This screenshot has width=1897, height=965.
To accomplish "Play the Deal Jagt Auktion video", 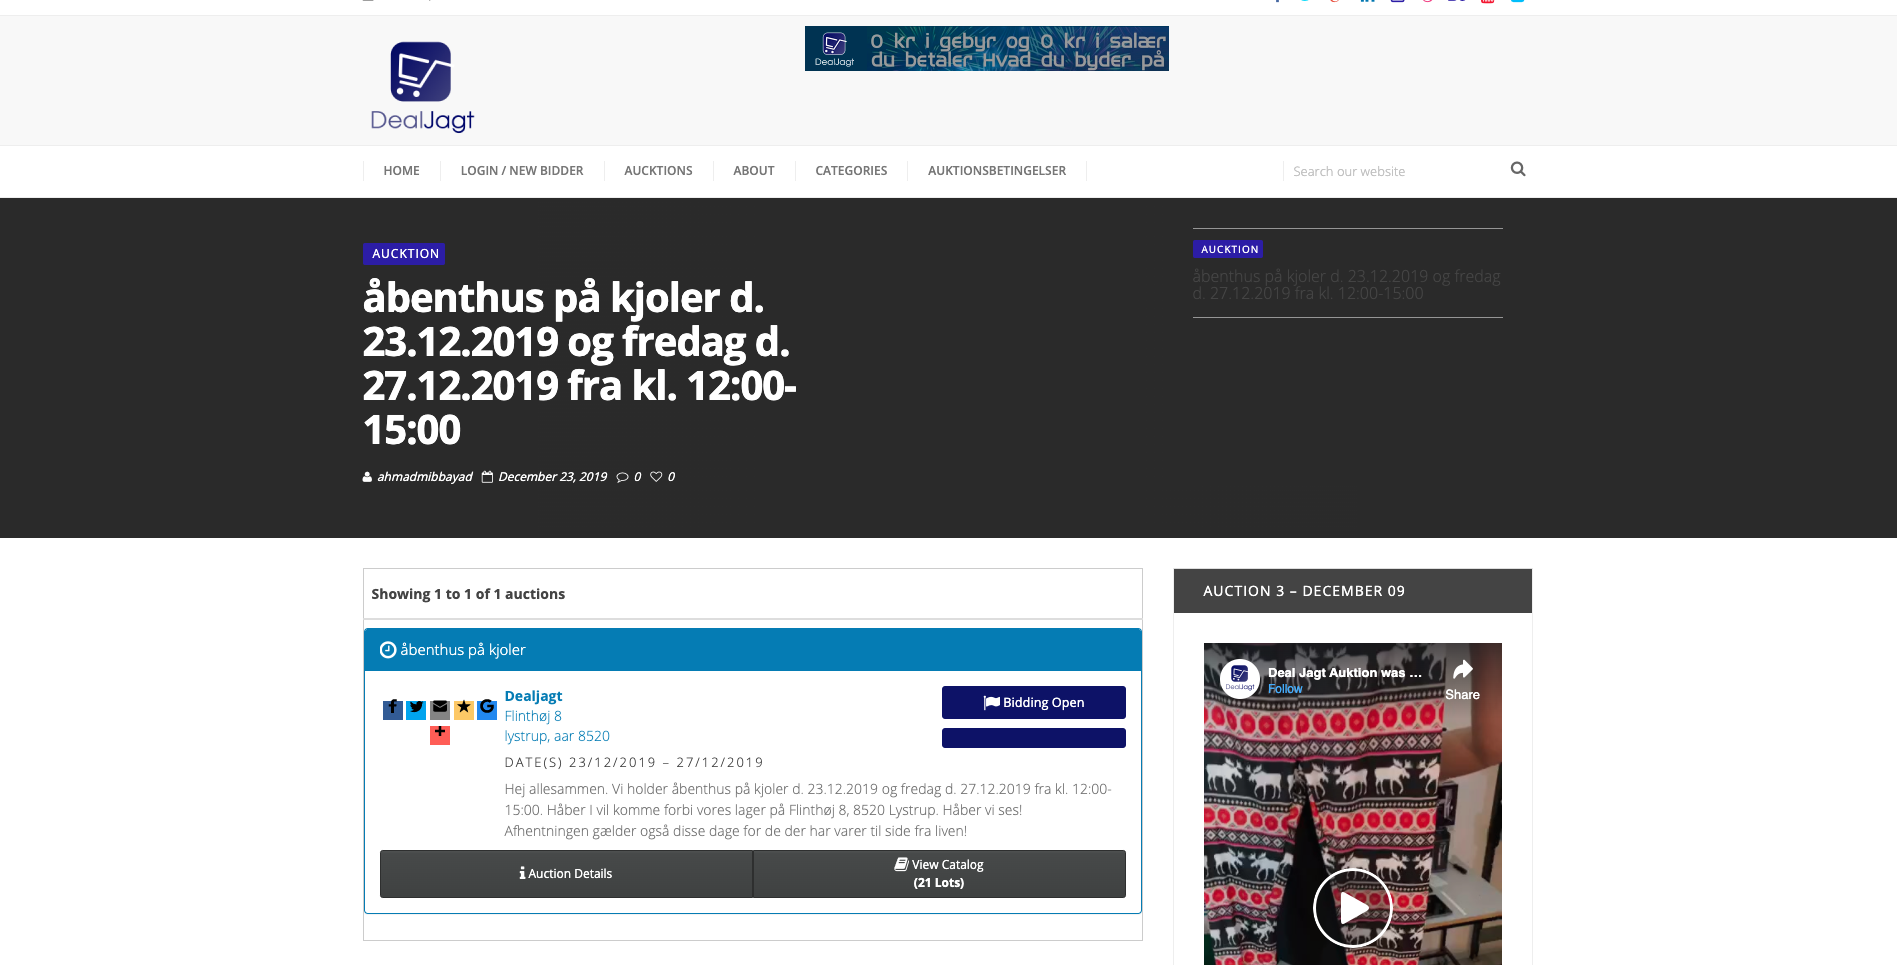I will (x=1352, y=907).
